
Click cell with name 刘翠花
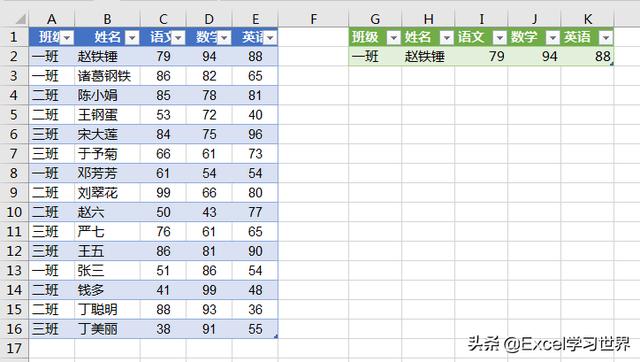click(x=107, y=193)
